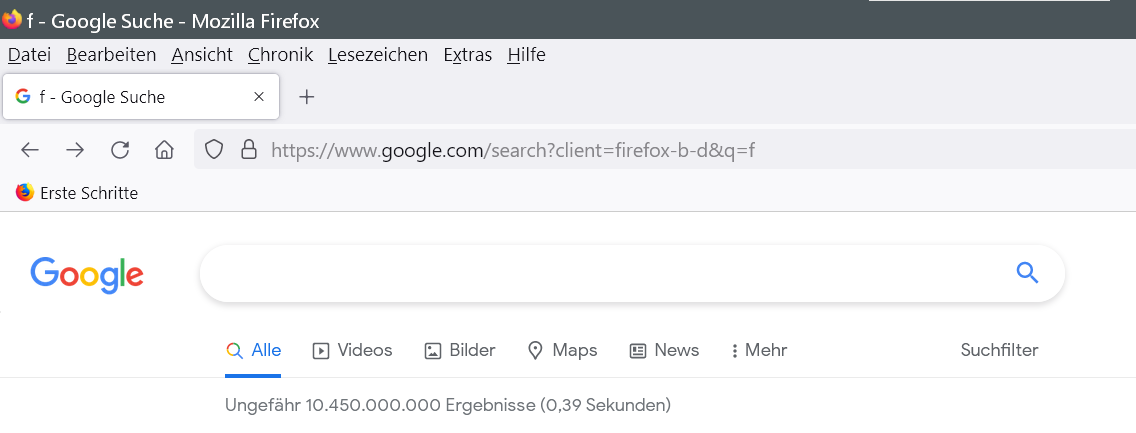Open the Suchfilter tools
This screenshot has height=433, width=1136.
pos(999,350)
